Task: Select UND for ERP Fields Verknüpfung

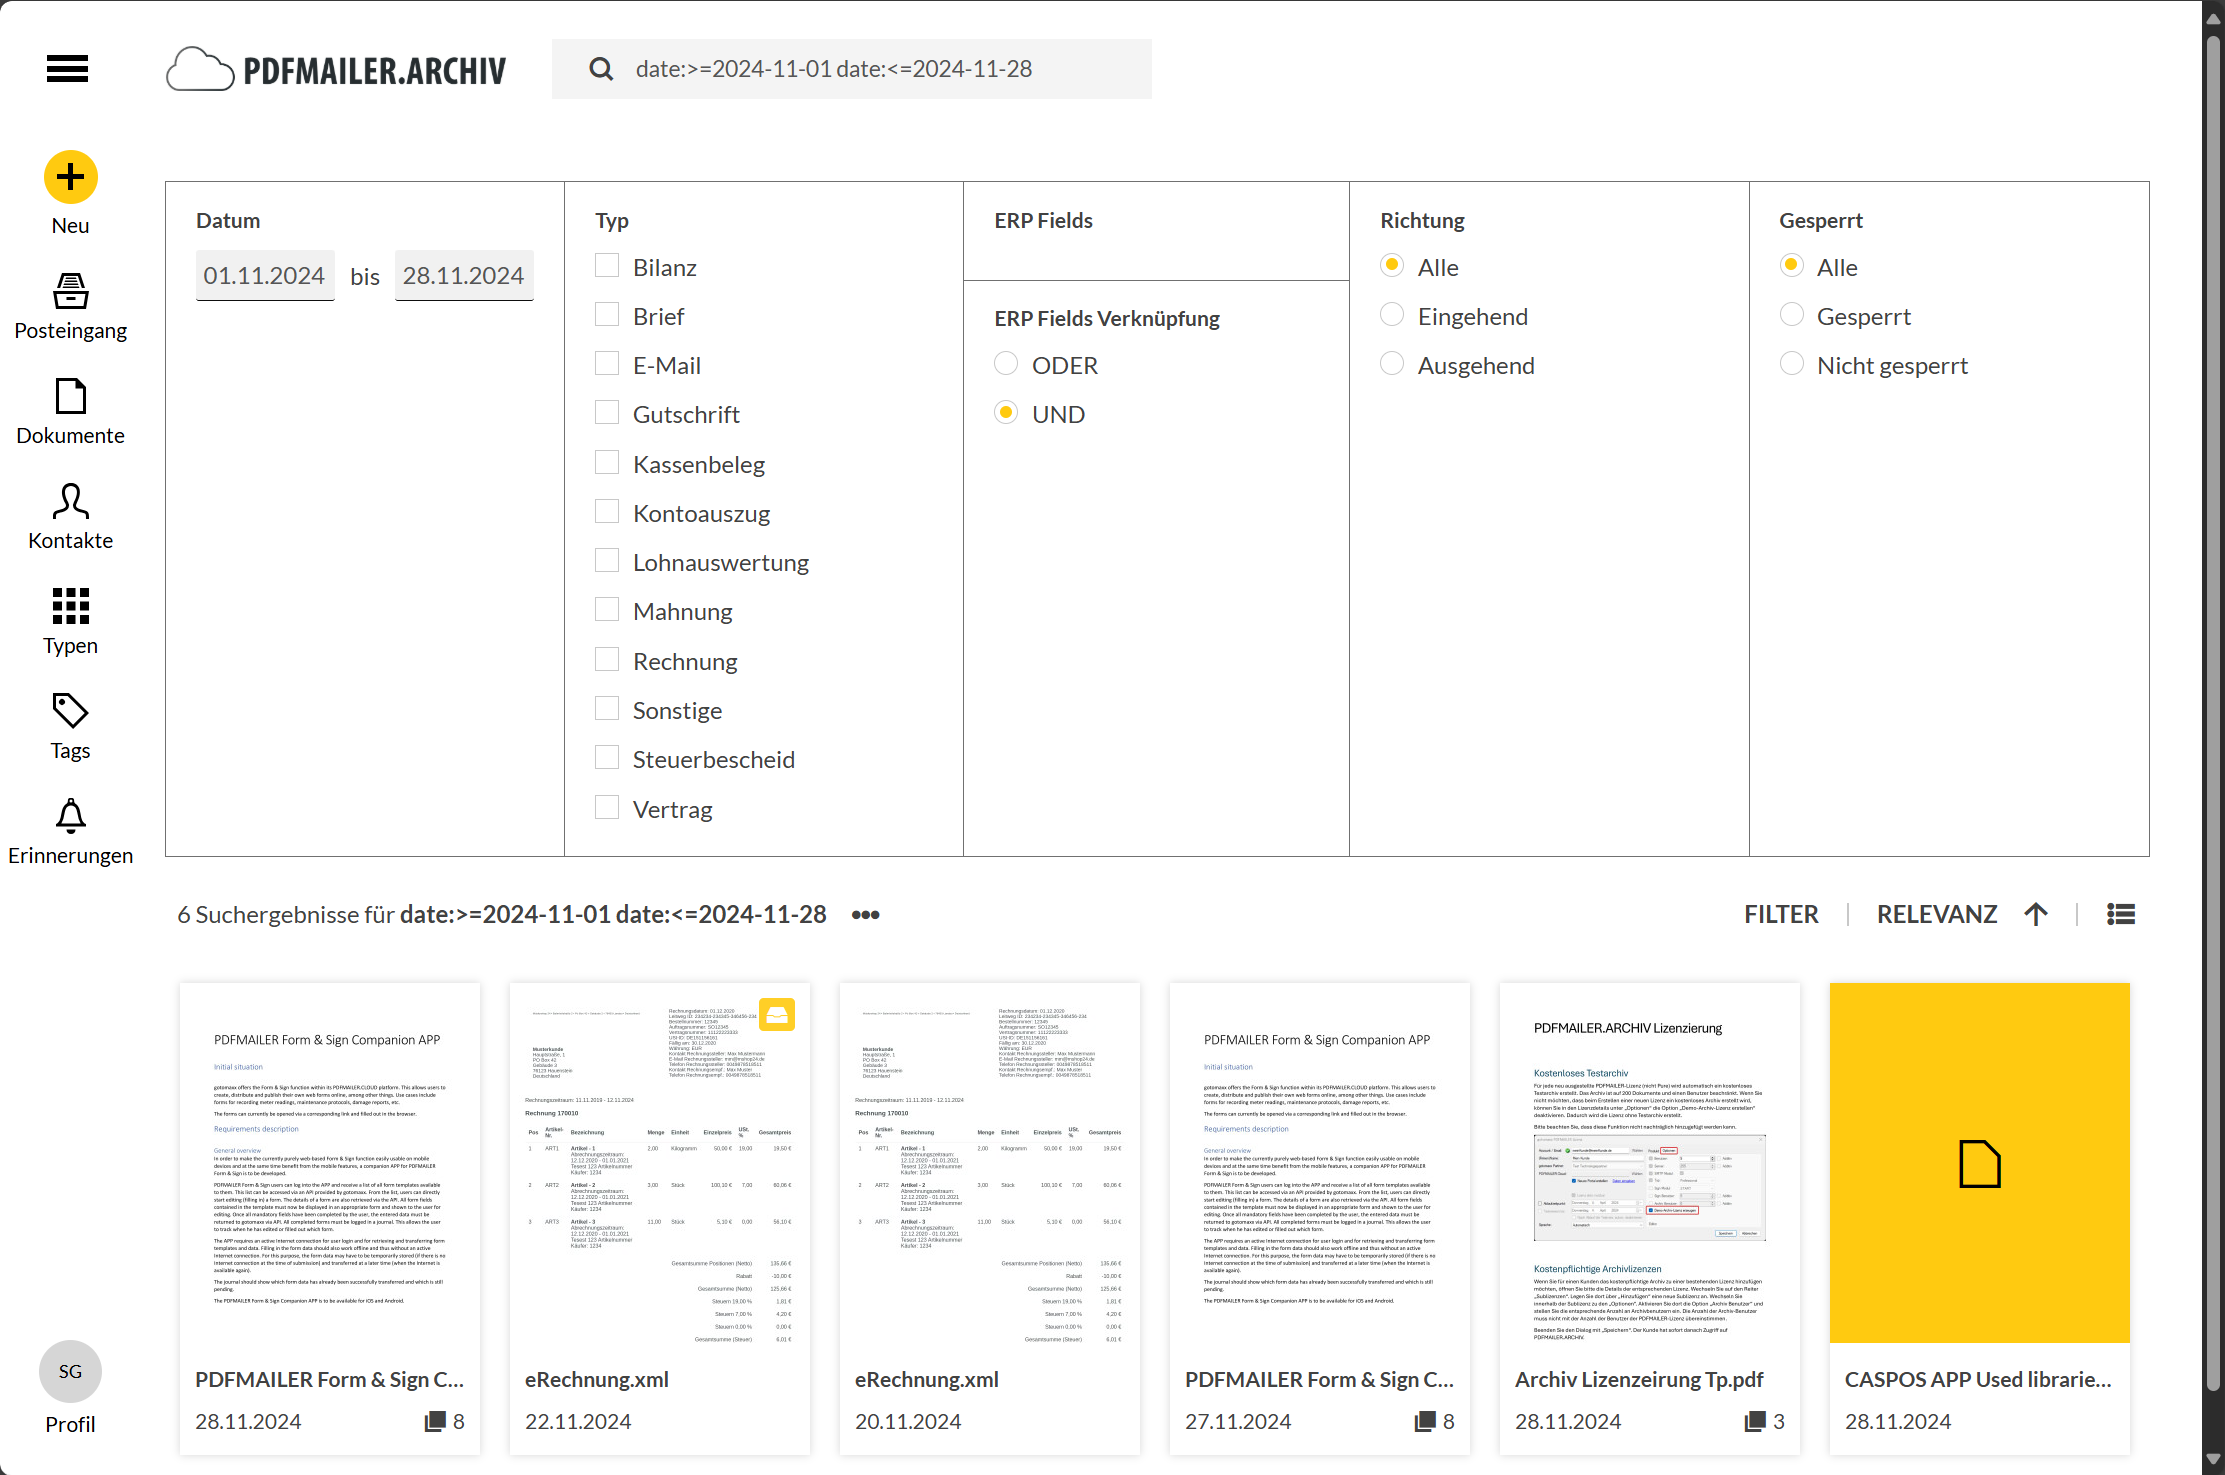Action: pos(1006,413)
